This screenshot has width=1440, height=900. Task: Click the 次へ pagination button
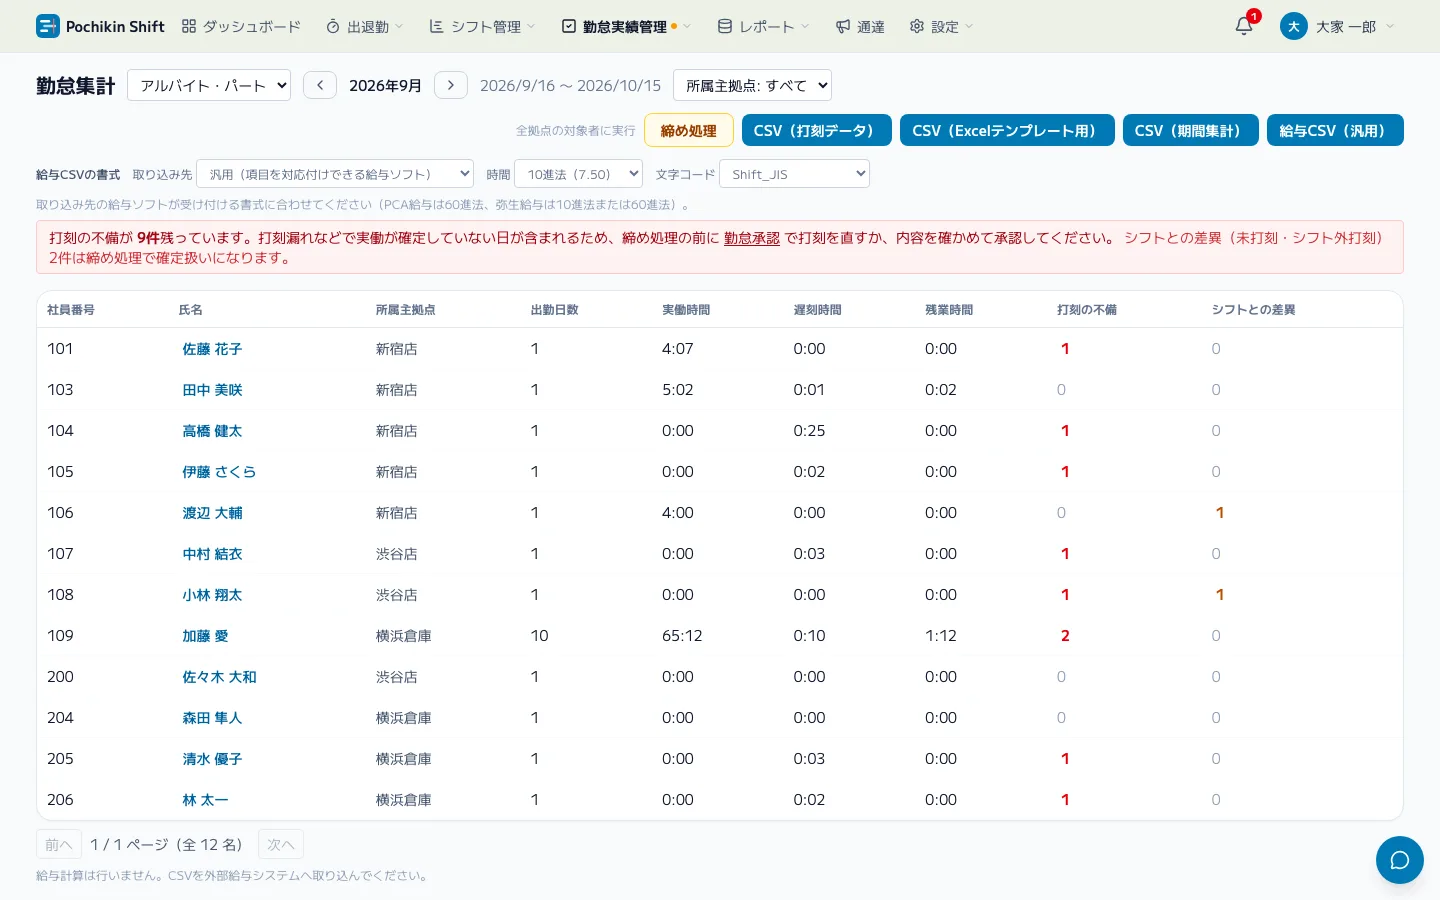281,845
